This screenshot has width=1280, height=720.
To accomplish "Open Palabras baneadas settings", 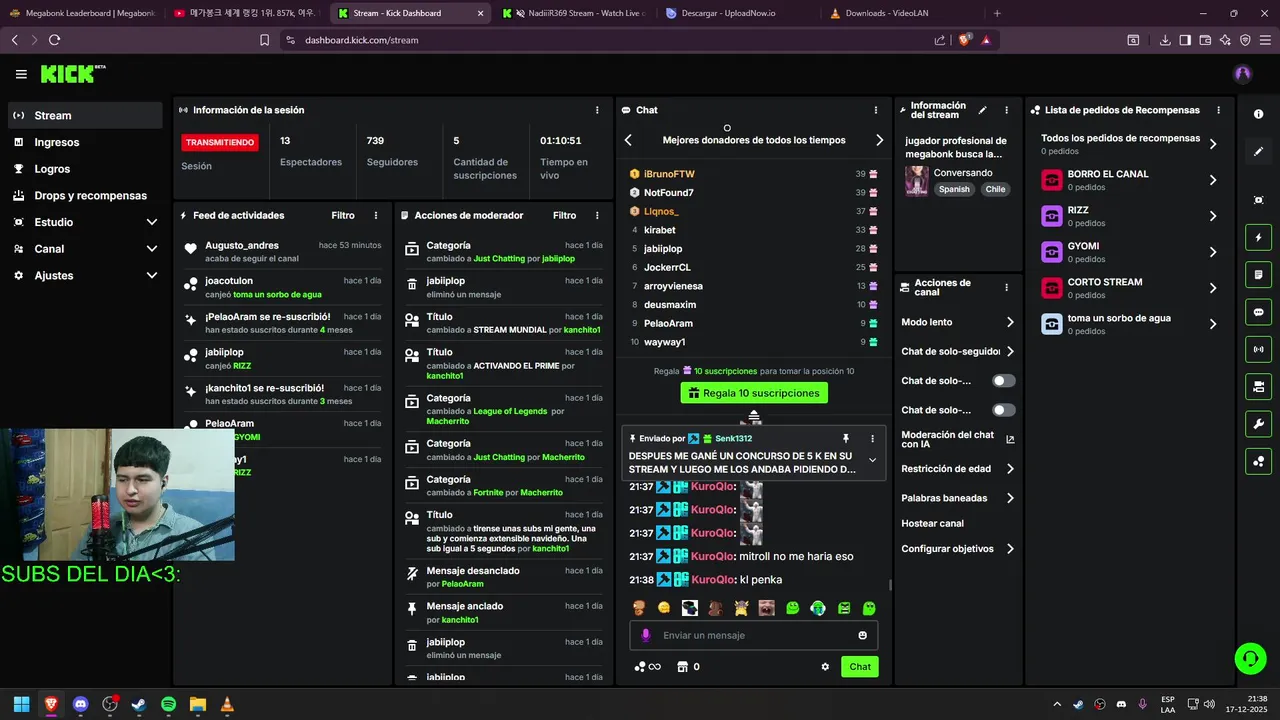I will pos(958,498).
